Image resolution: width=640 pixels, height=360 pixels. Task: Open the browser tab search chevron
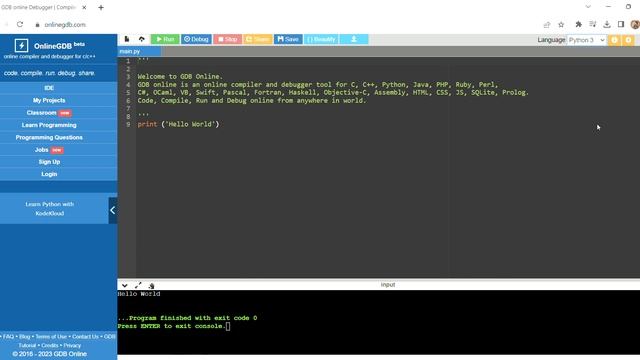588,7
